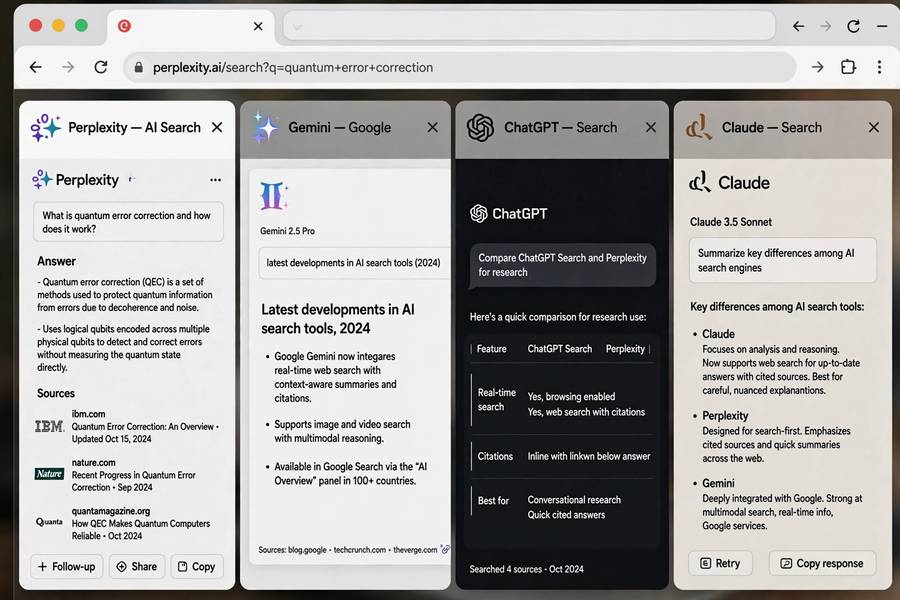Click the browser back arrow beside the address bar
The image size is (900, 600).
point(36,67)
